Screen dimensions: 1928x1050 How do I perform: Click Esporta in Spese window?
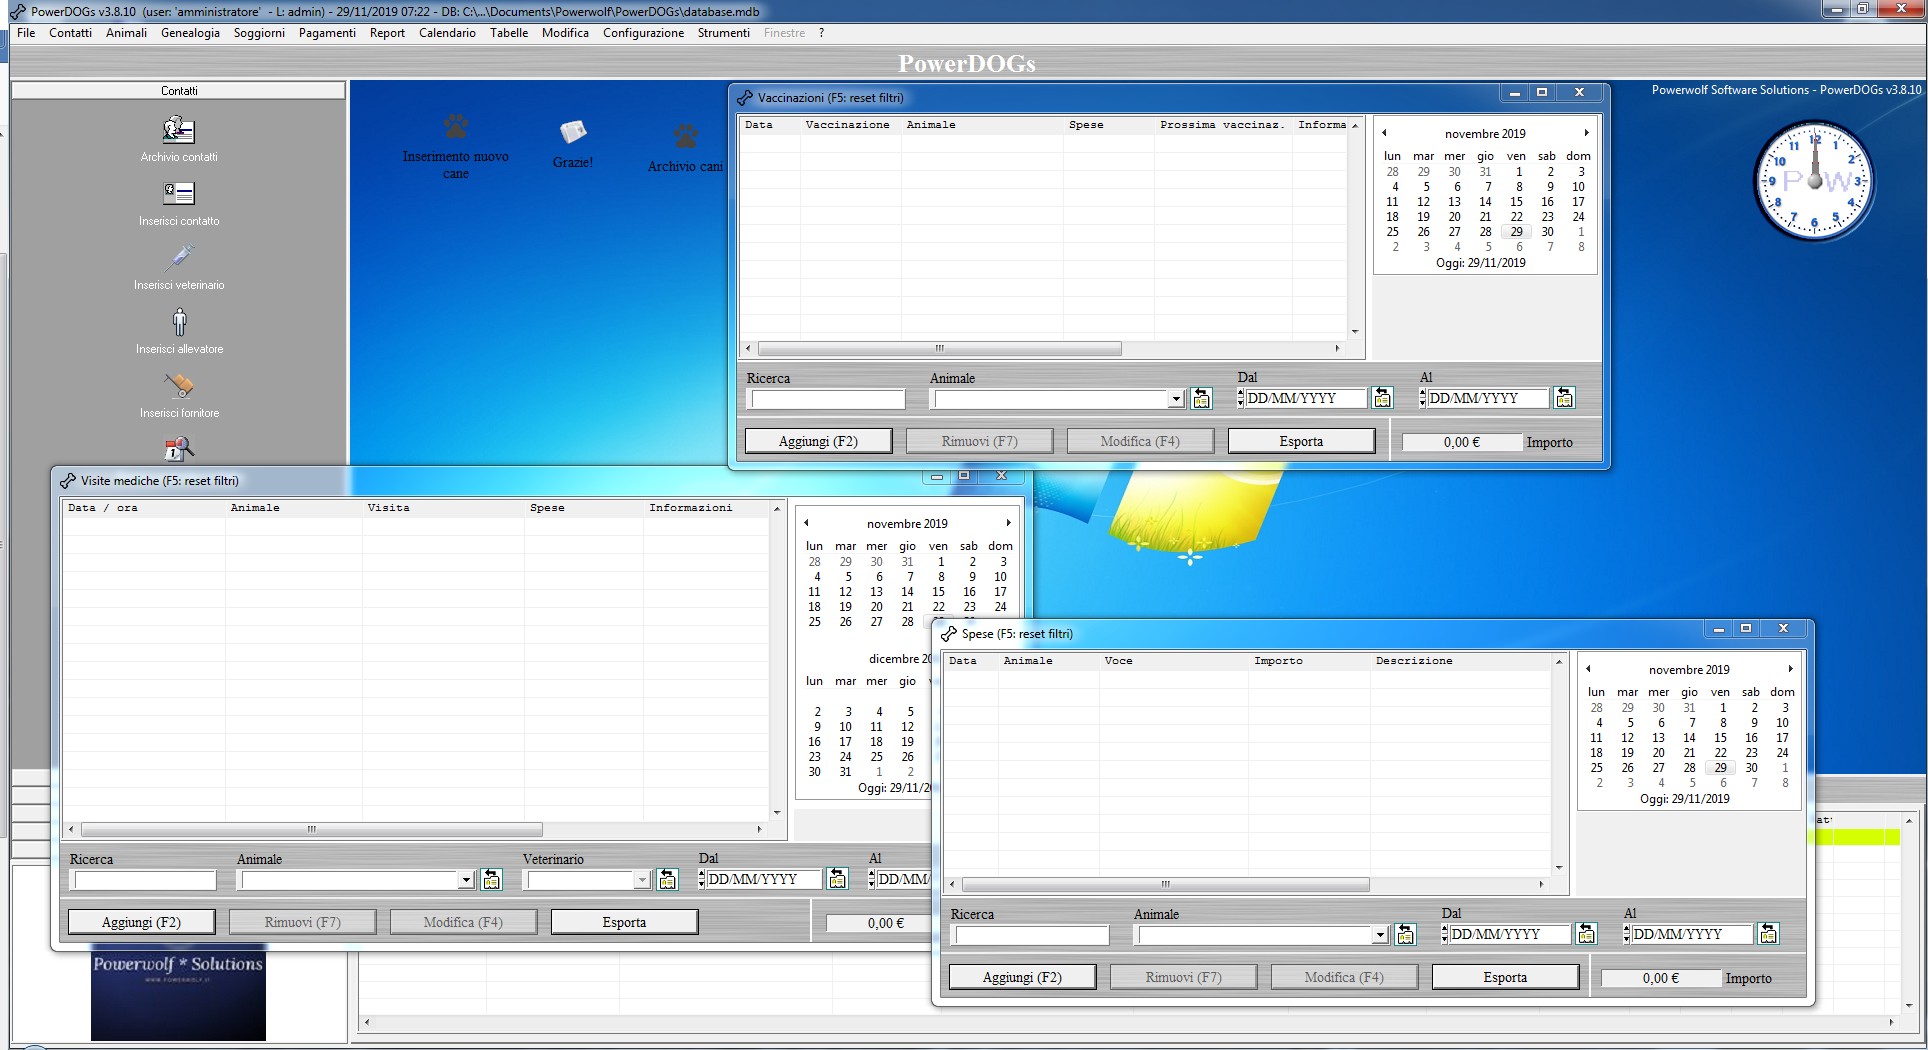tap(1505, 977)
